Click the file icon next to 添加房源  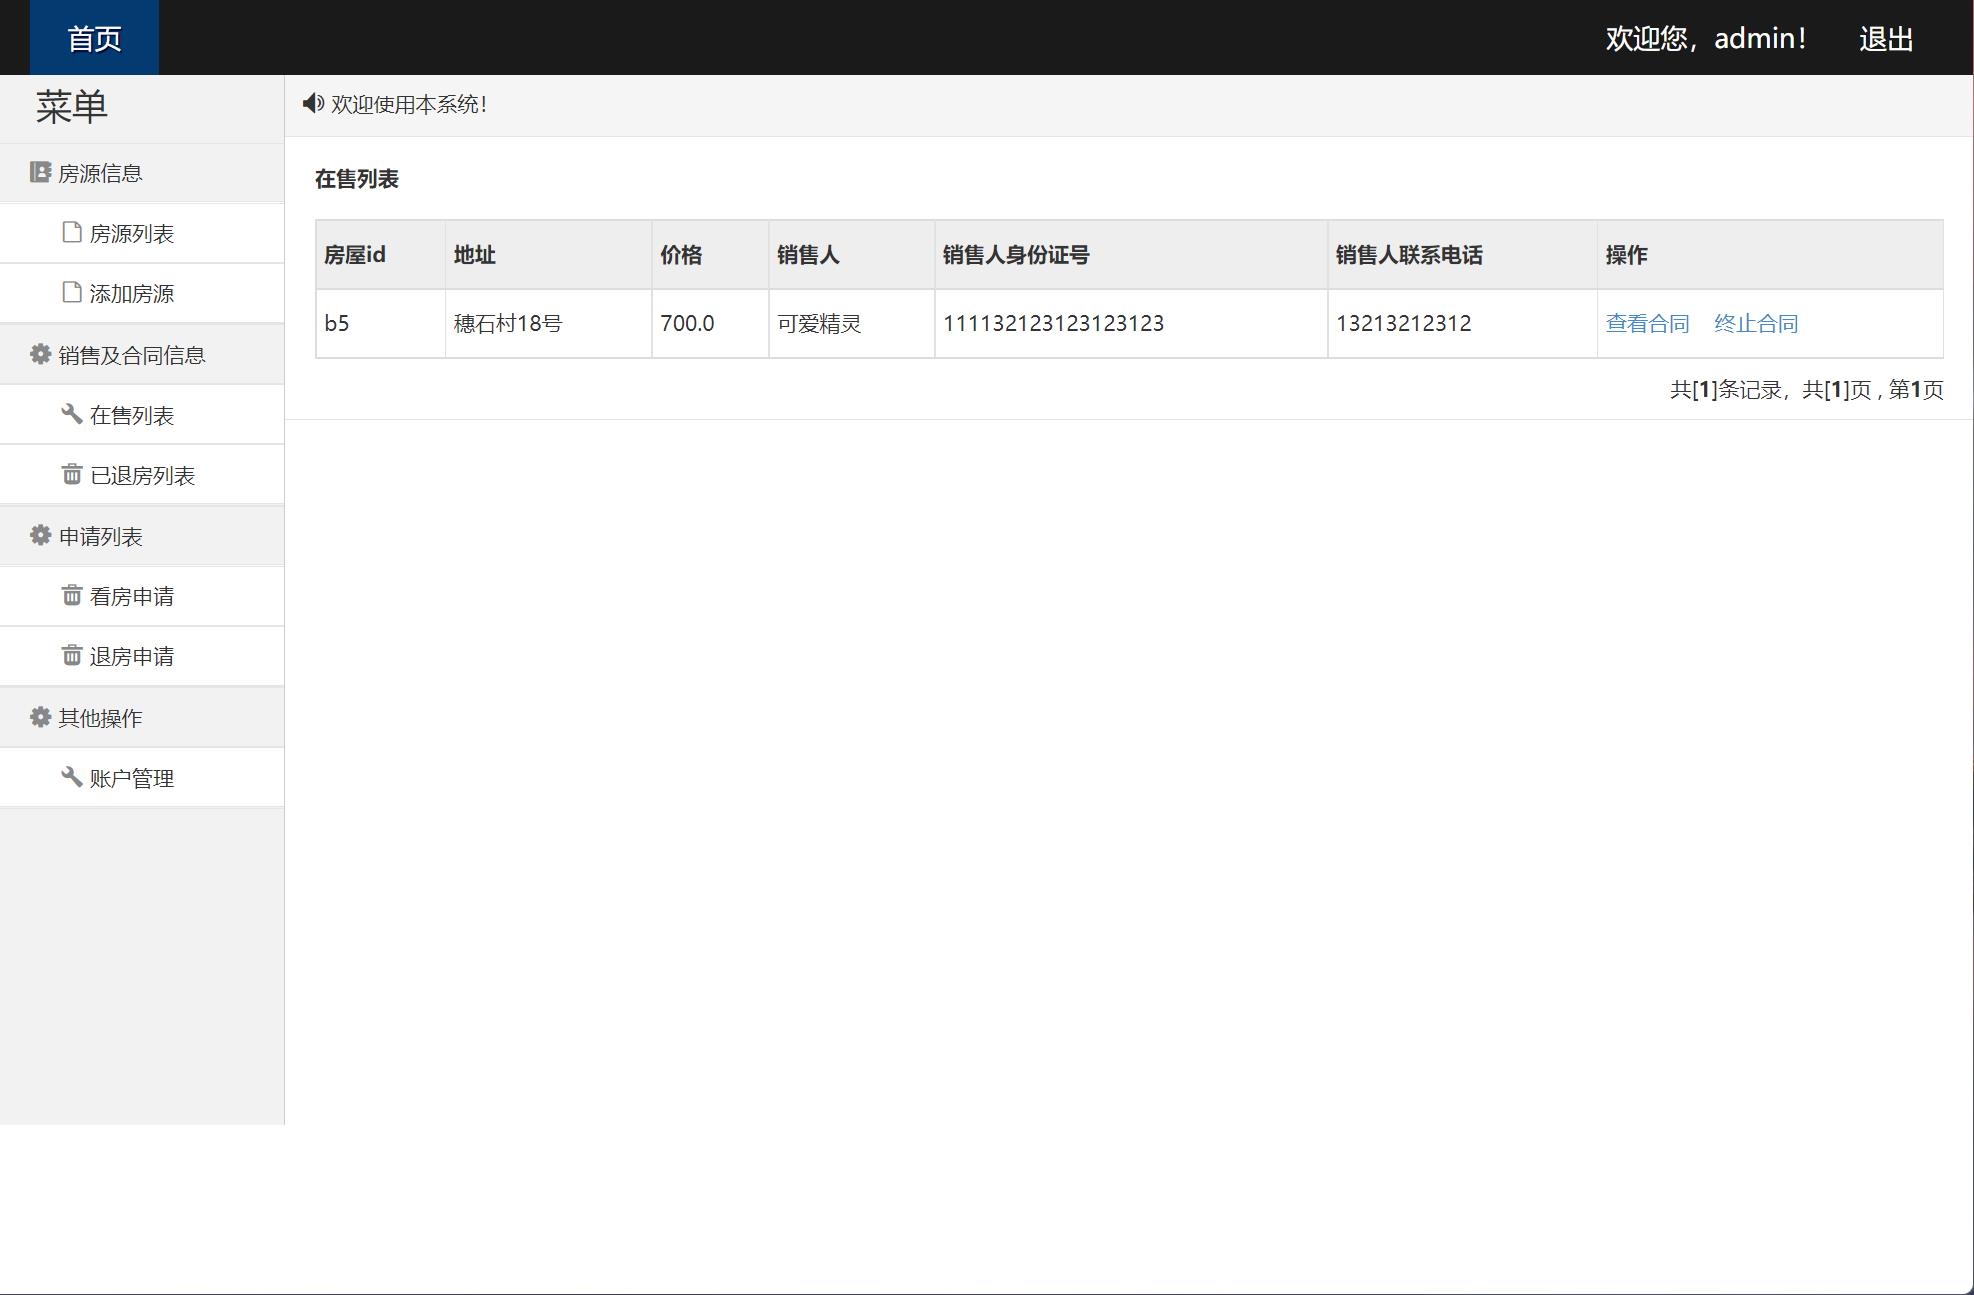coord(72,292)
